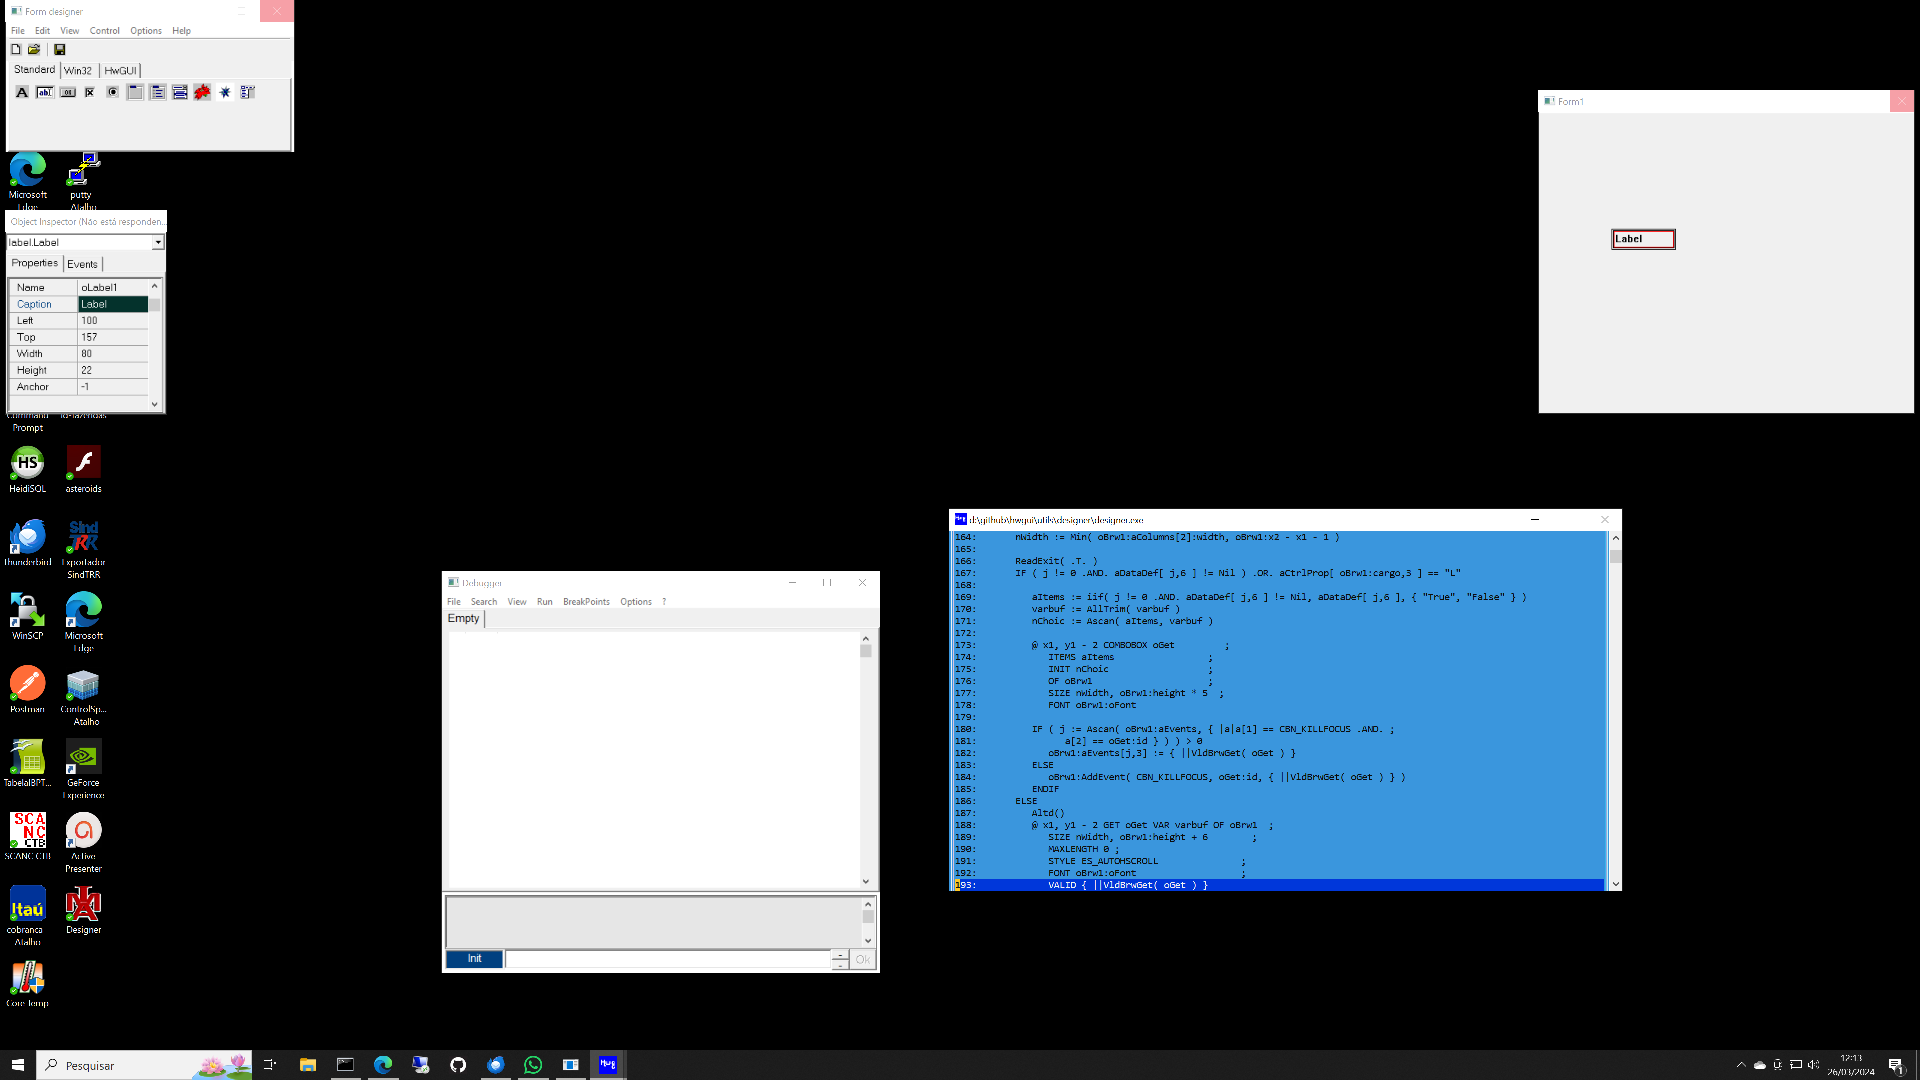The width and height of the screenshot is (1920, 1080).
Task: Expand the label.Label object combo box
Action: 157,243
